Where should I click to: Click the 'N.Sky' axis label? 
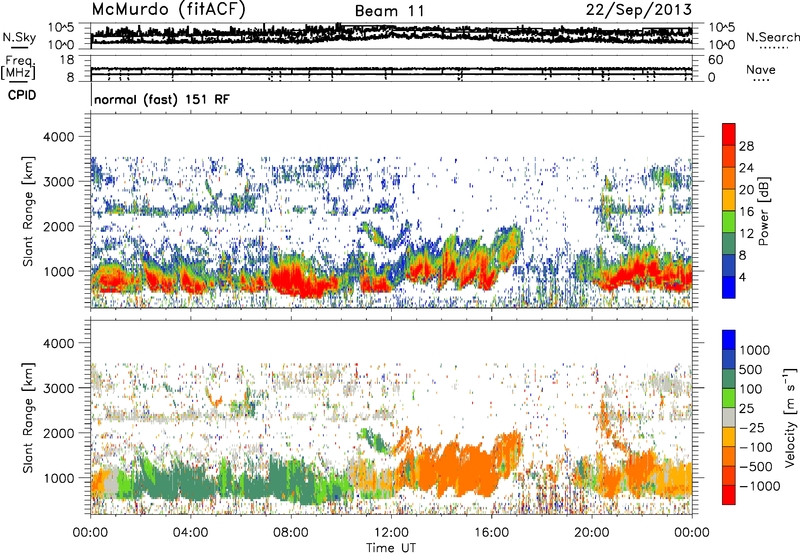pos(19,37)
